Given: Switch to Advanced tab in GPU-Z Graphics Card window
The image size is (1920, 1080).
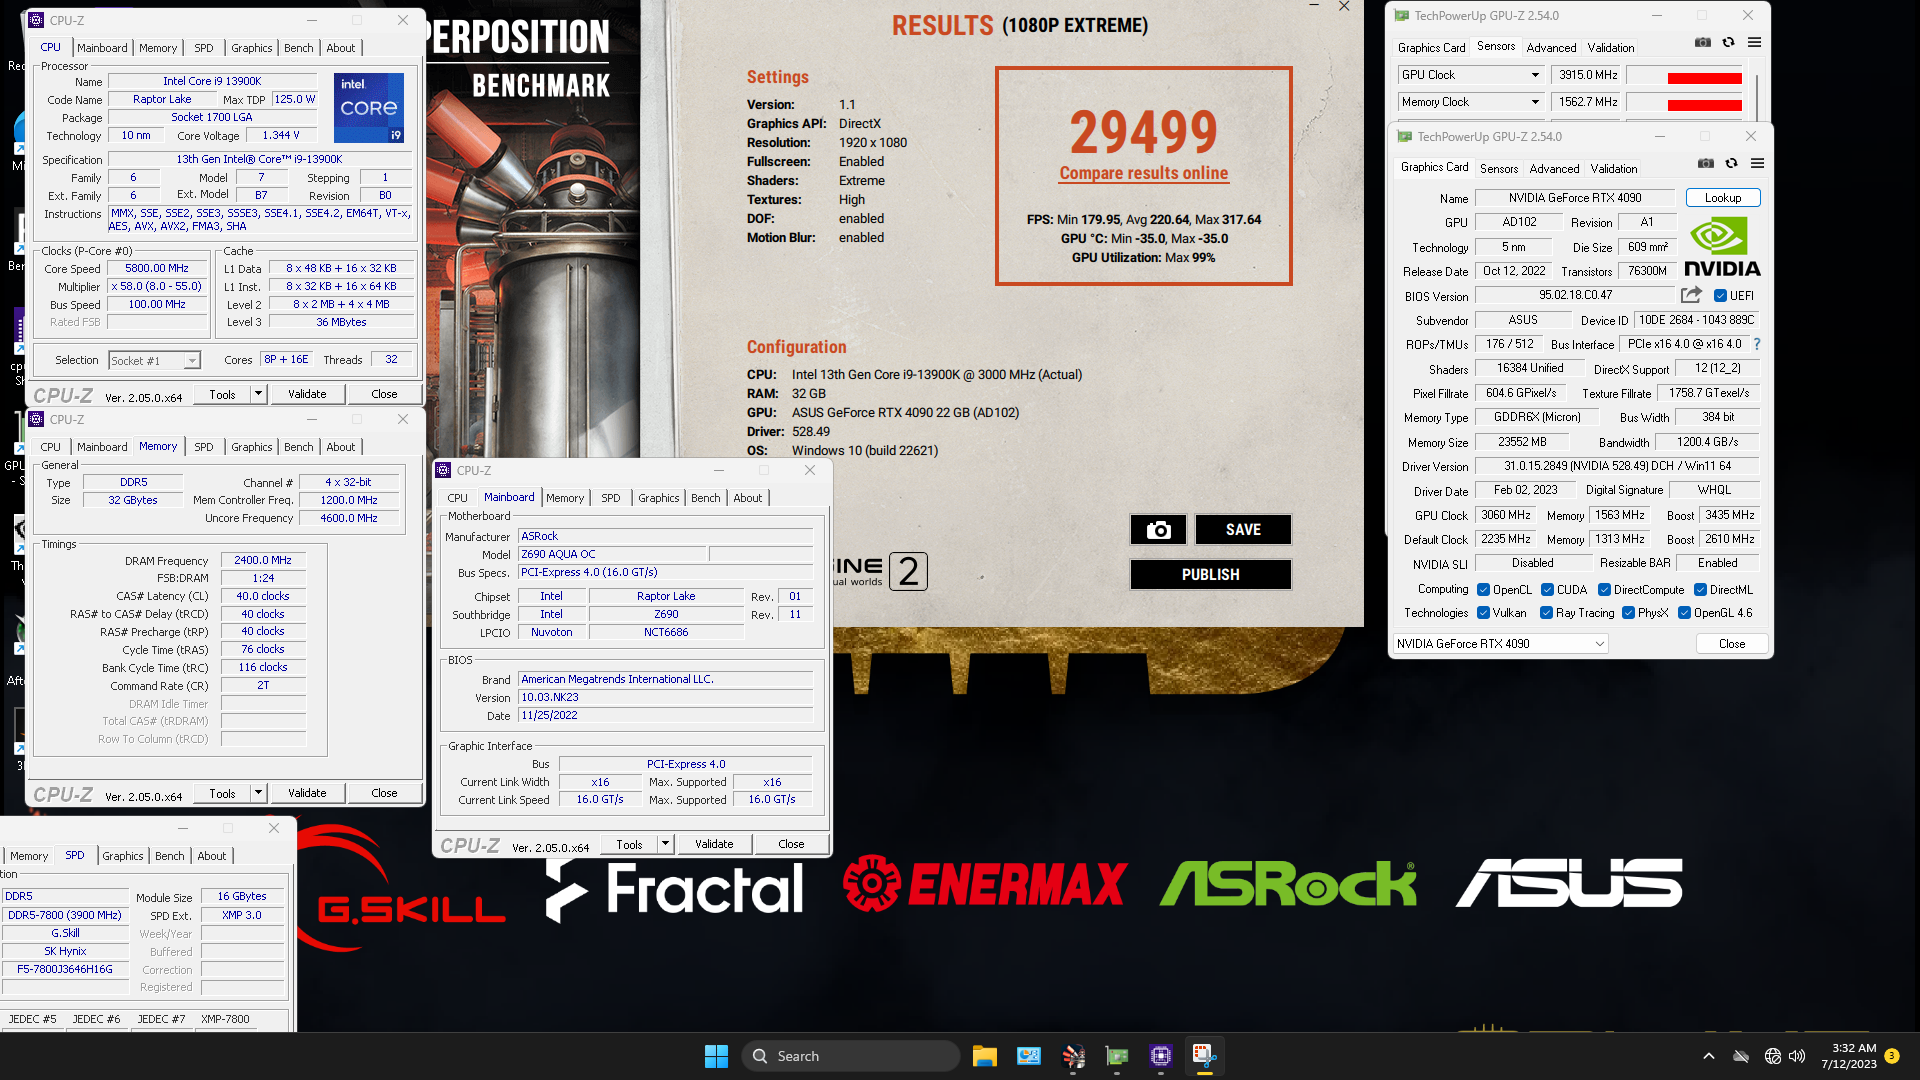Looking at the screenshot, I should click(1554, 169).
